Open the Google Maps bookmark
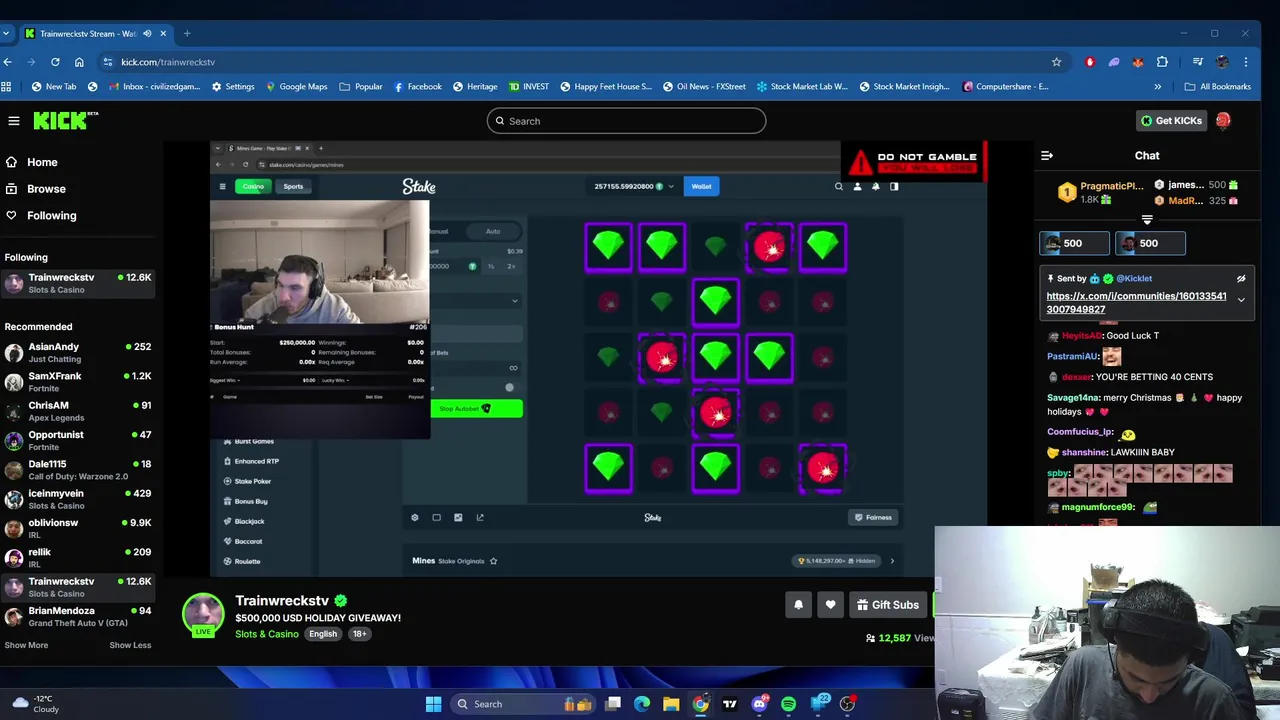1280x720 pixels. (x=297, y=87)
